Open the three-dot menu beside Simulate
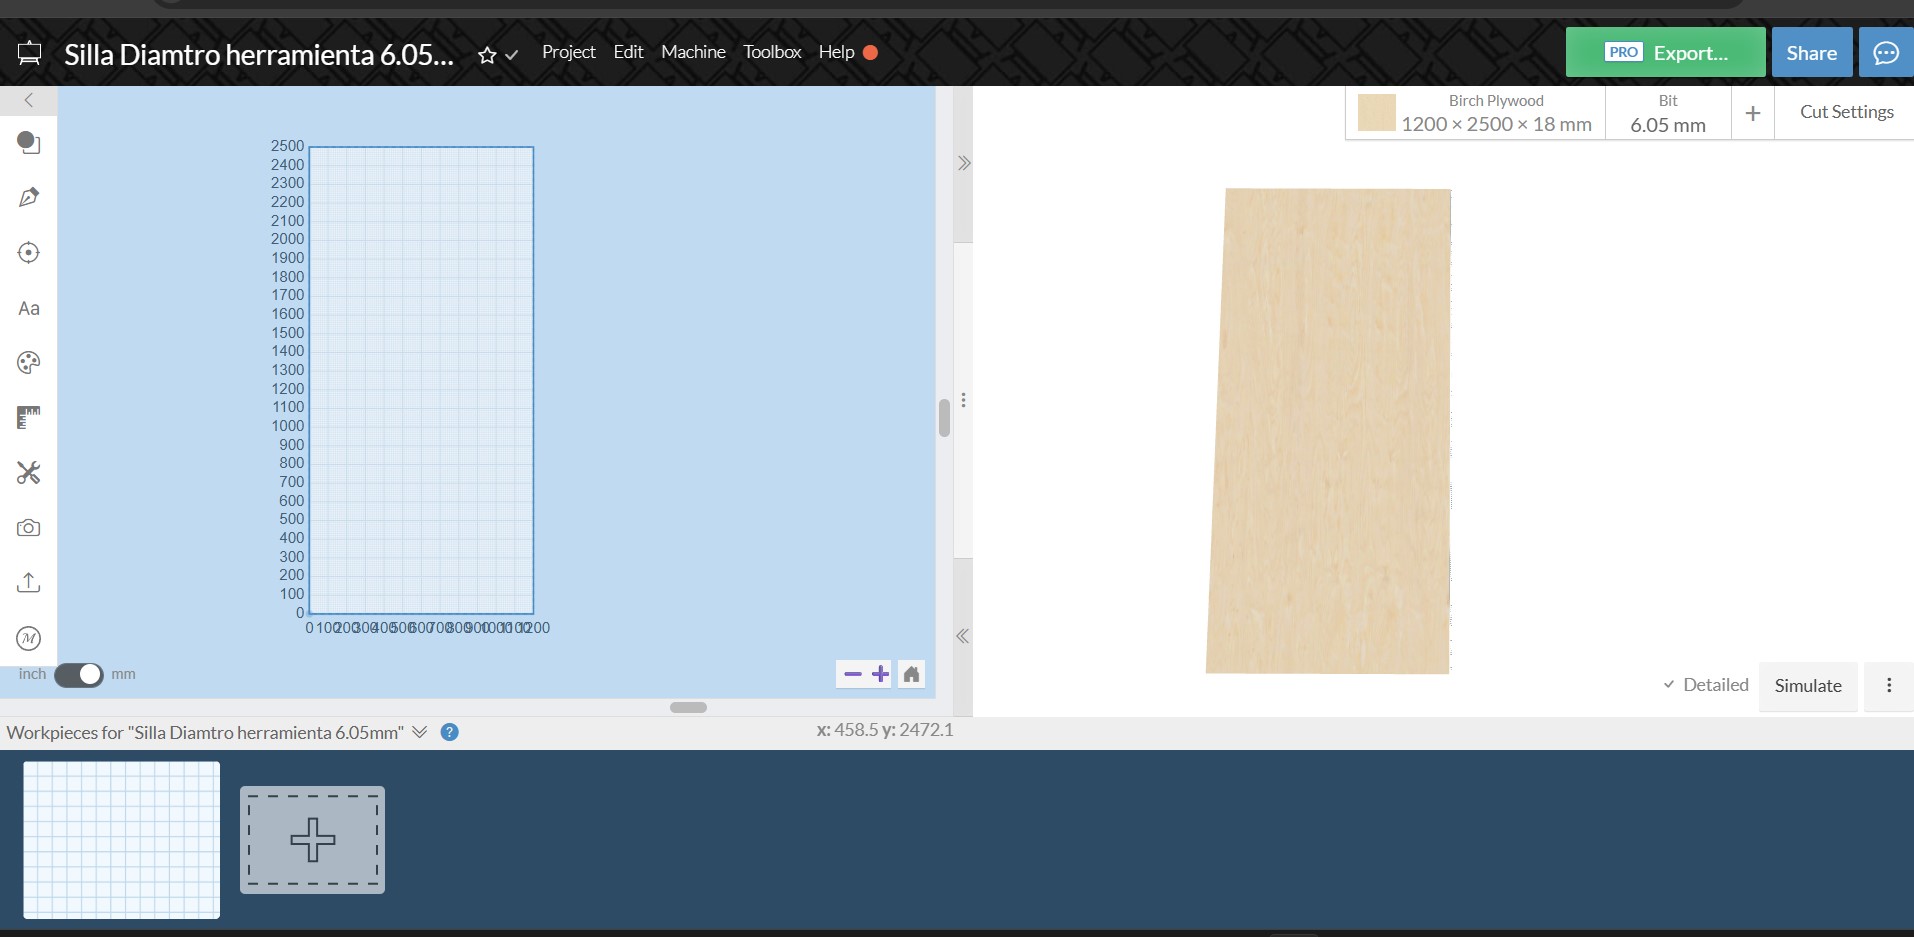The image size is (1914, 937). 1889,685
